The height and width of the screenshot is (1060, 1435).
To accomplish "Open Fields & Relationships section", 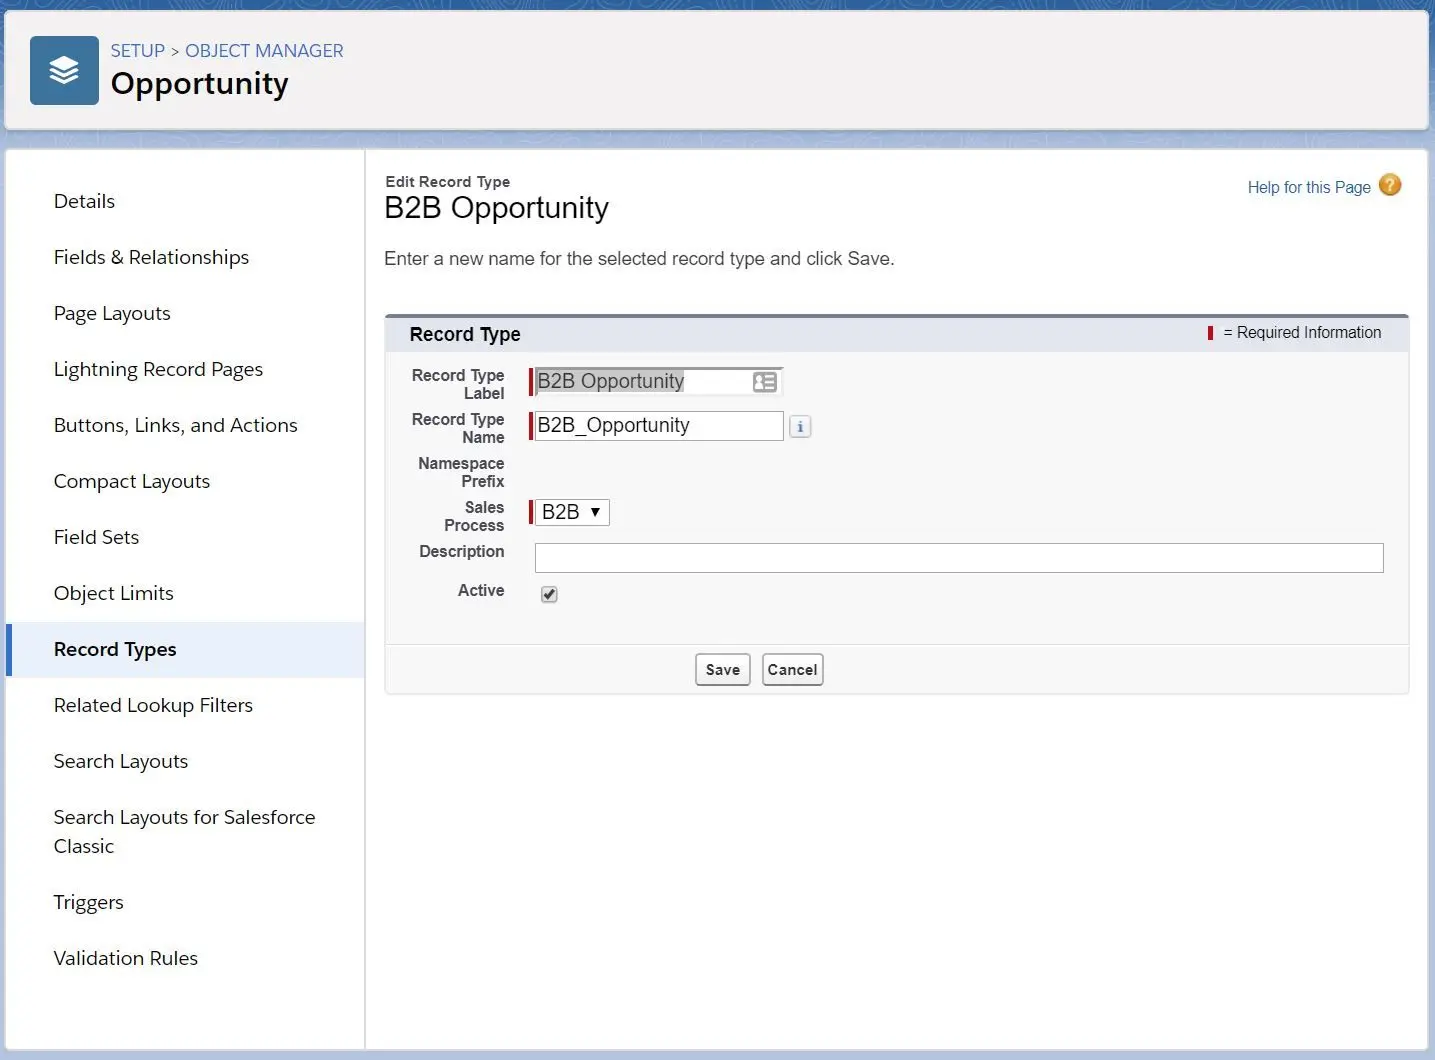I will pos(151,257).
